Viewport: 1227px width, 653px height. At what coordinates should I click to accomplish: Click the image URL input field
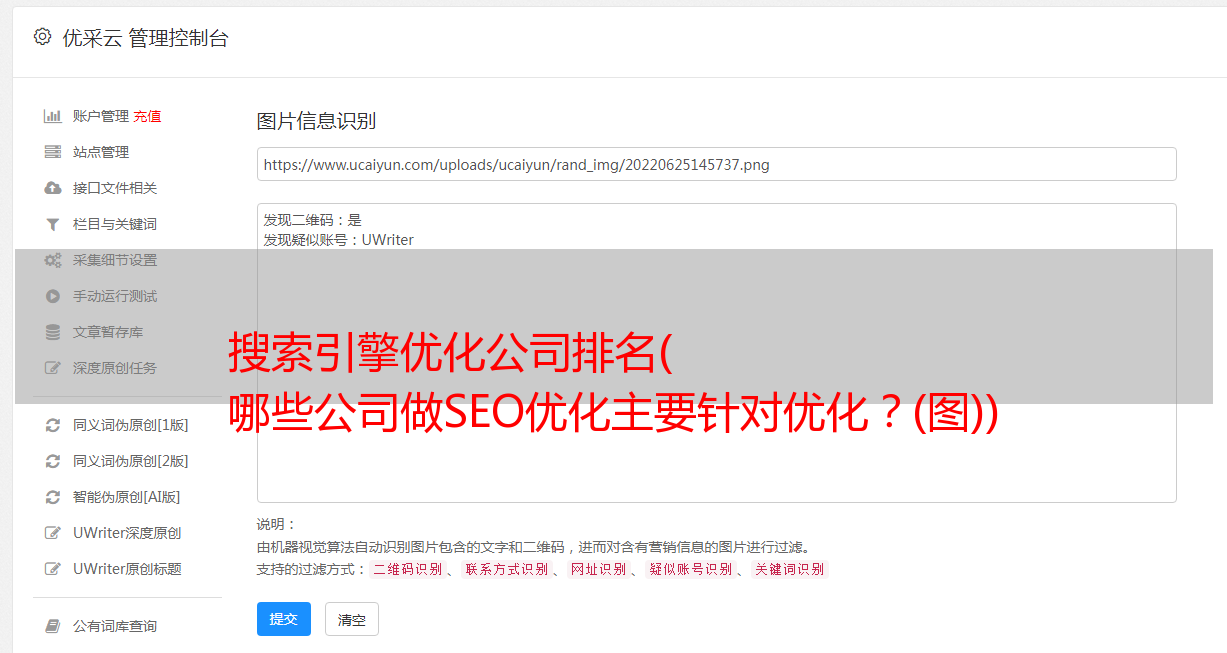(716, 164)
